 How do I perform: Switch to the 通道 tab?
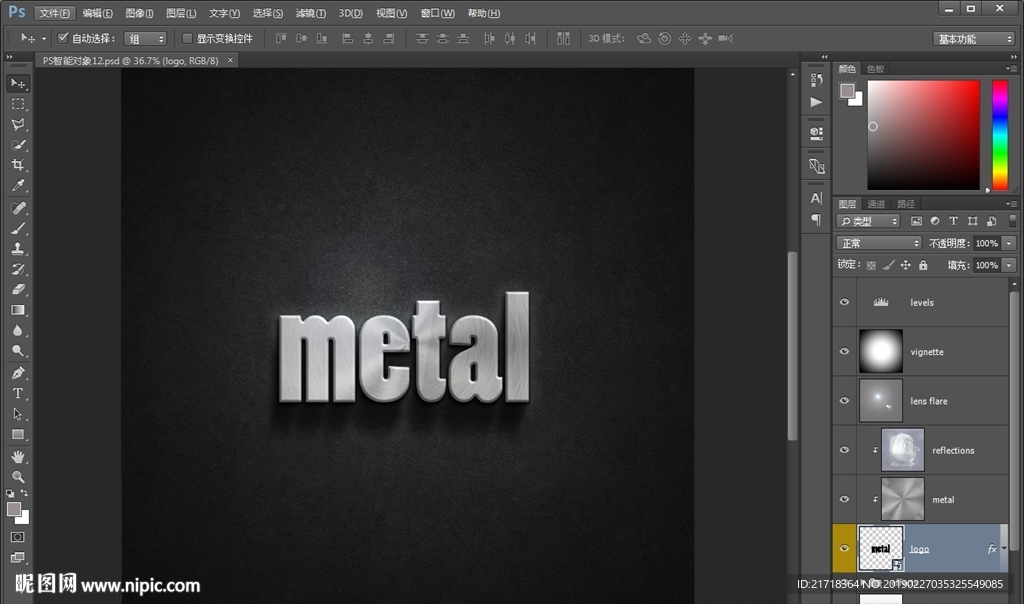876,204
